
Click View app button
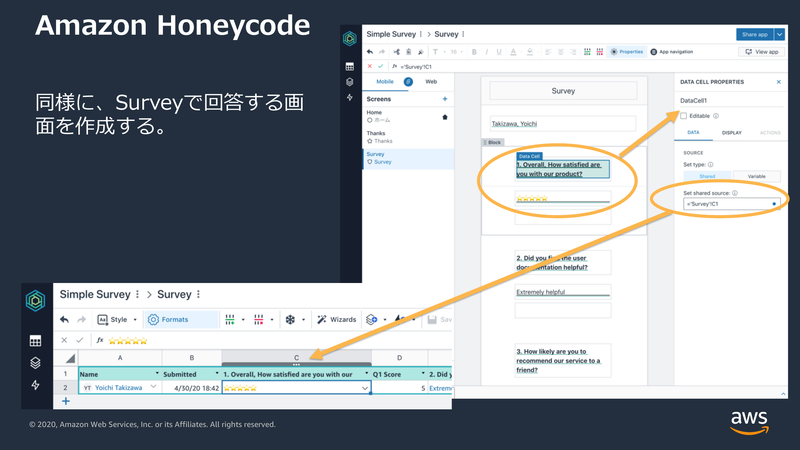762,52
